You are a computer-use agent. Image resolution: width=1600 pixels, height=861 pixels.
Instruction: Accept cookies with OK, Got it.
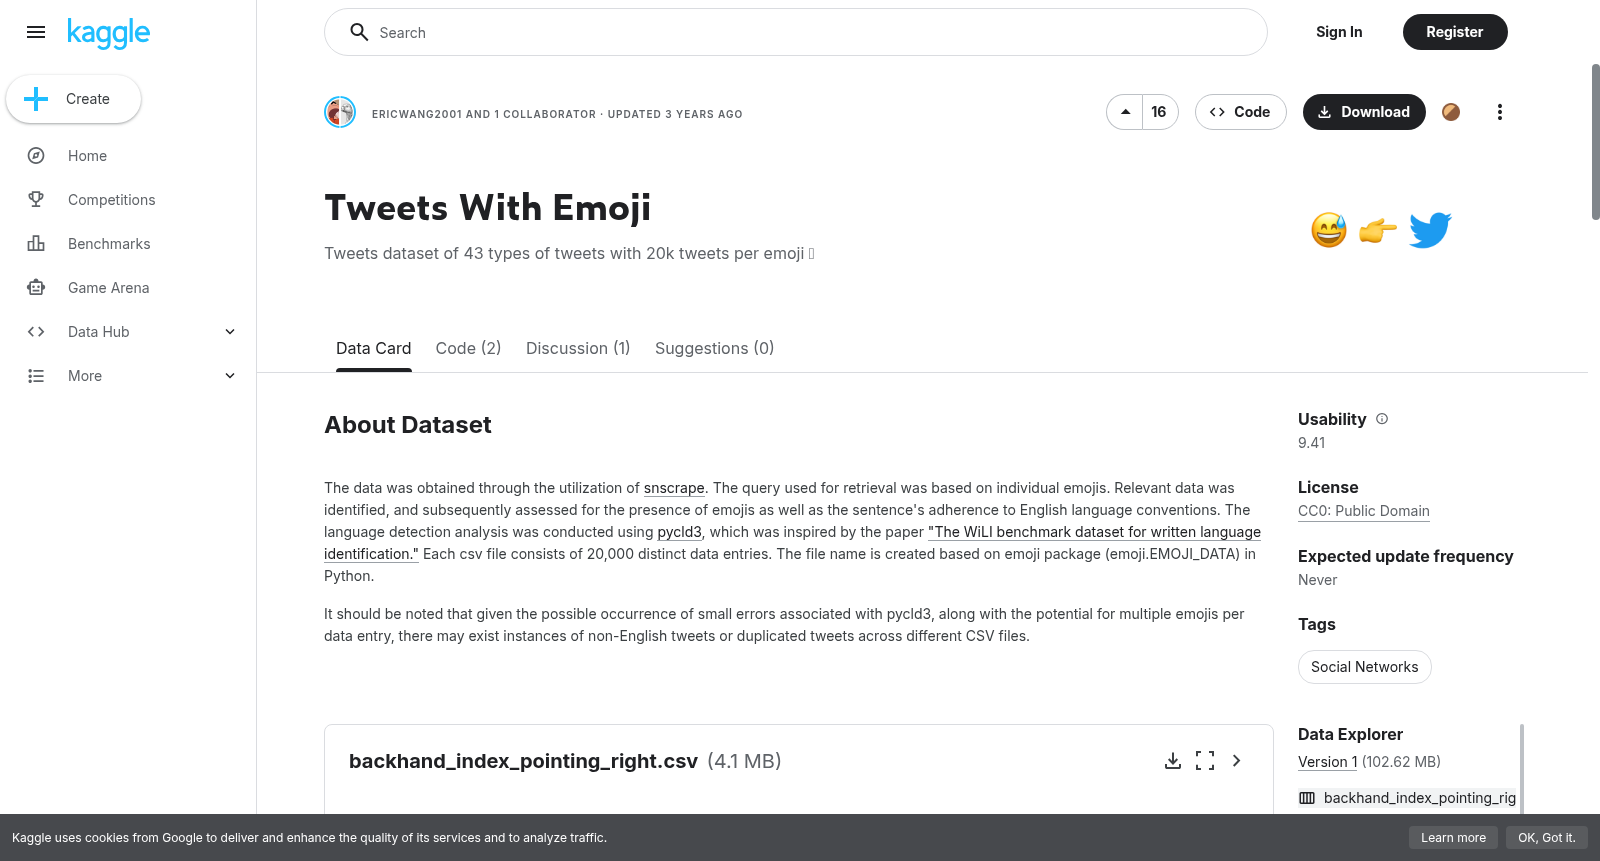pyautogui.click(x=1547, y=838)
